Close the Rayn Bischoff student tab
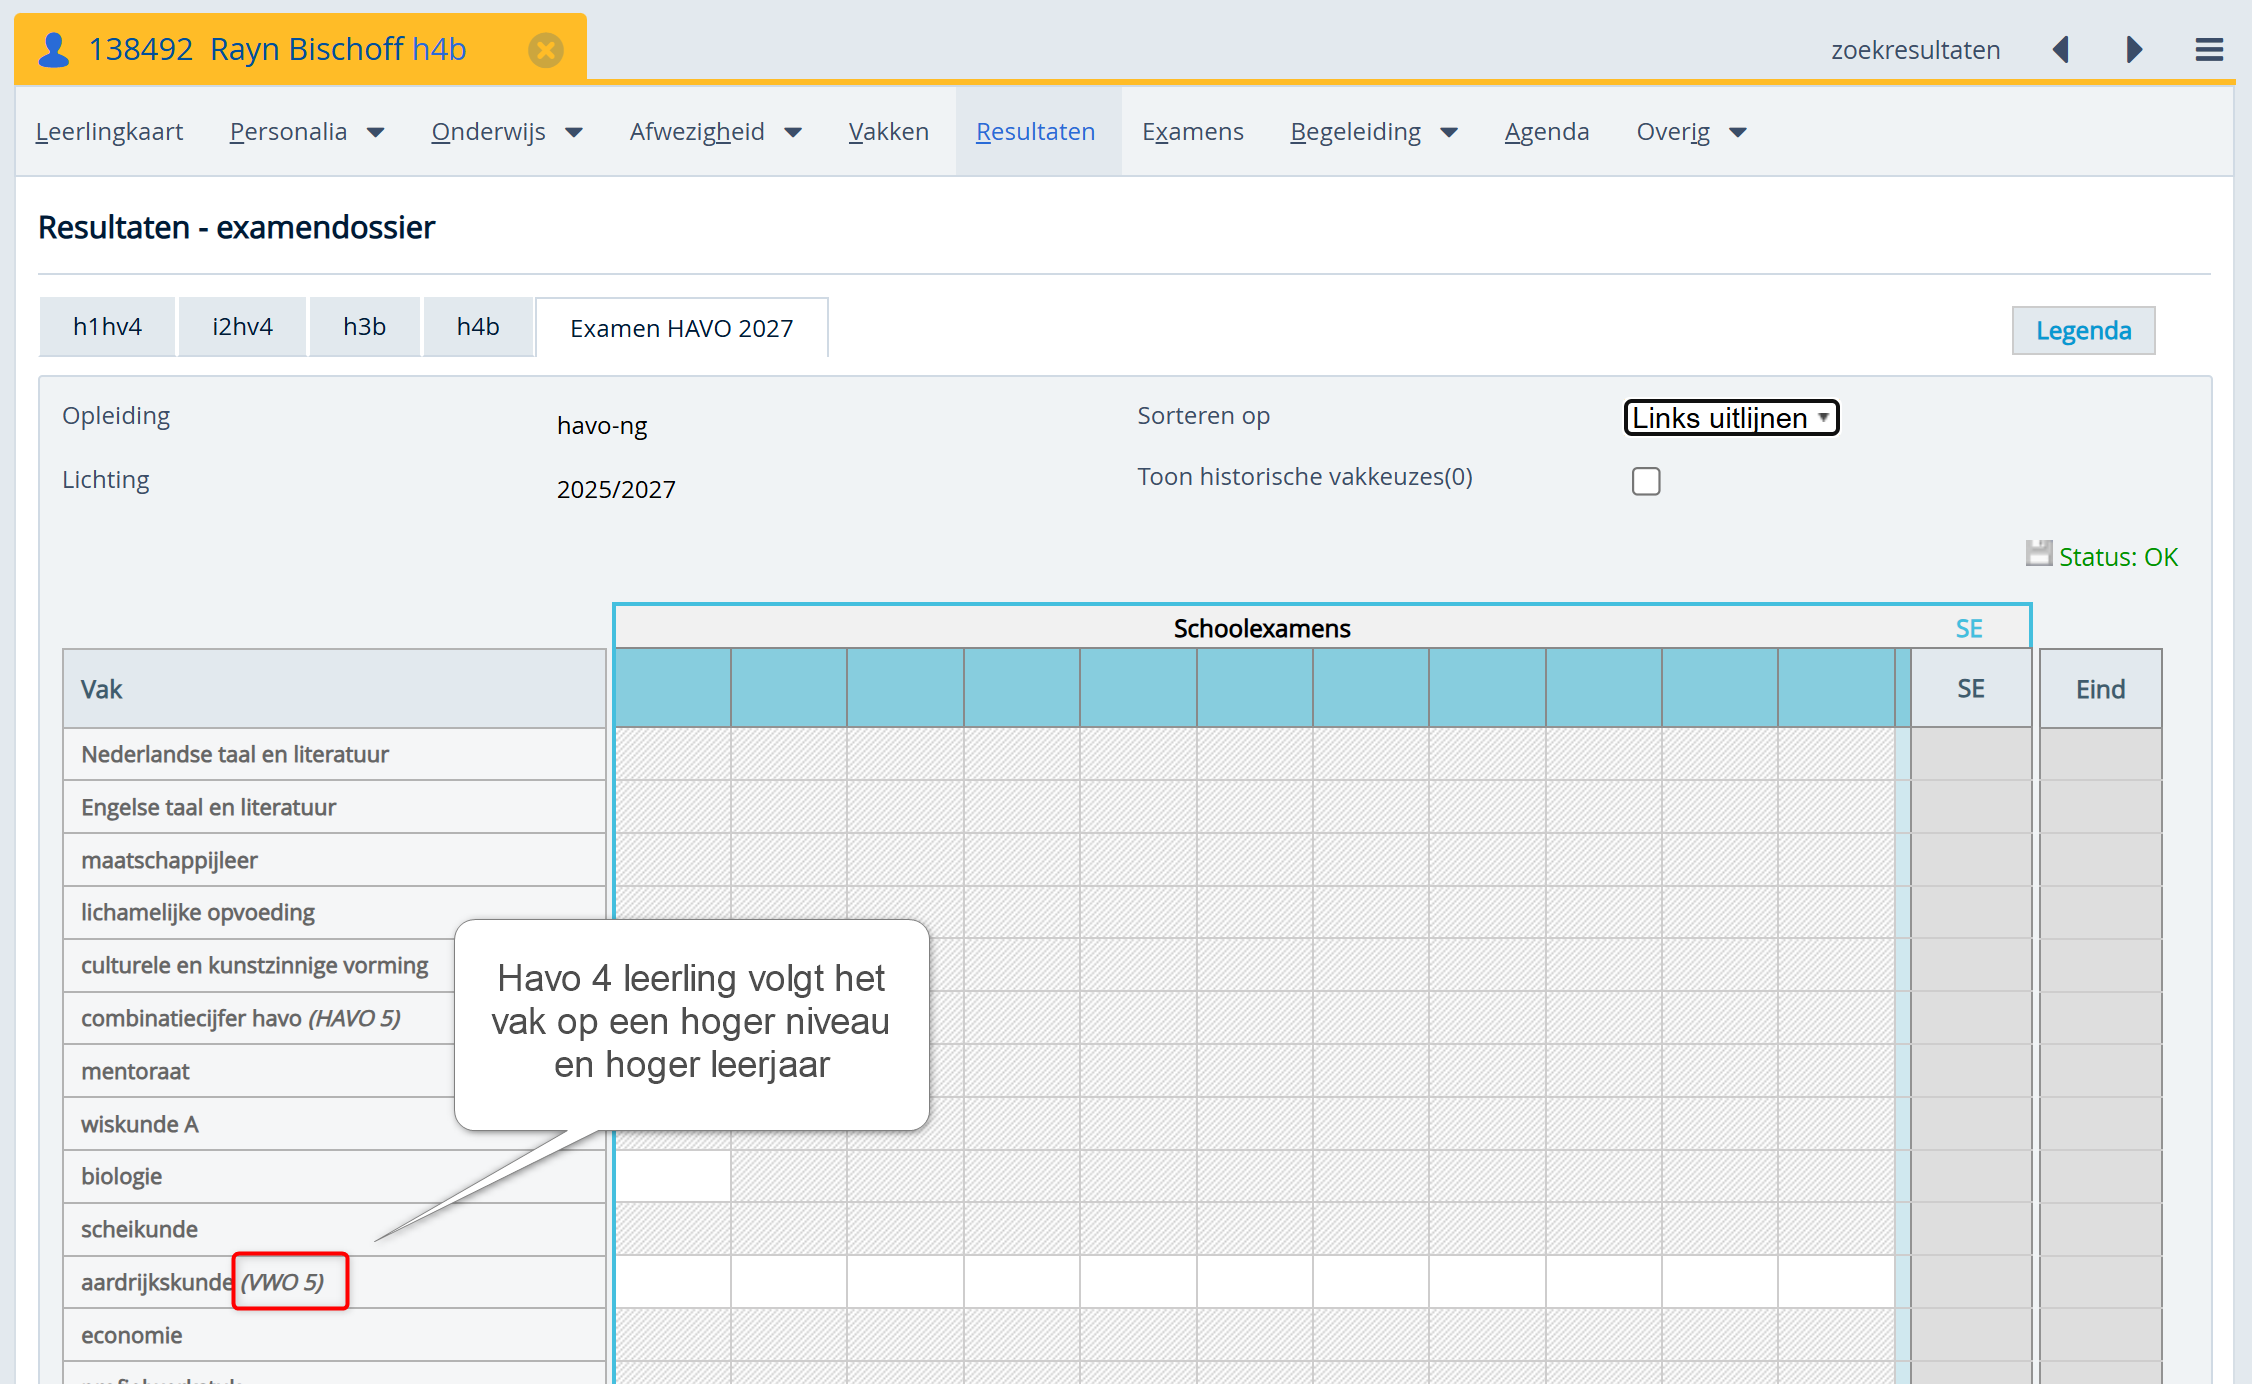This screenshot has width=2252, height=1384. [x=546, y=50]
